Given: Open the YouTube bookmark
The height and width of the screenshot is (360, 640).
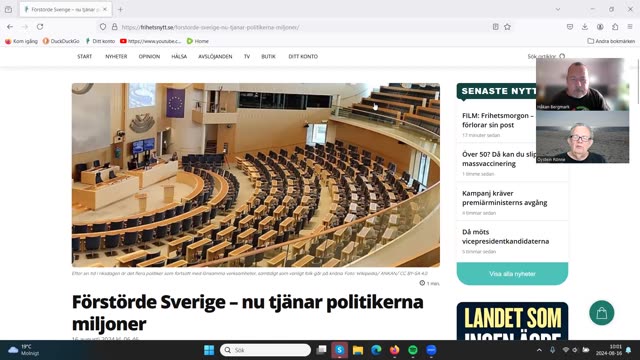Looking at the screenshot, I should pos(151,41).
